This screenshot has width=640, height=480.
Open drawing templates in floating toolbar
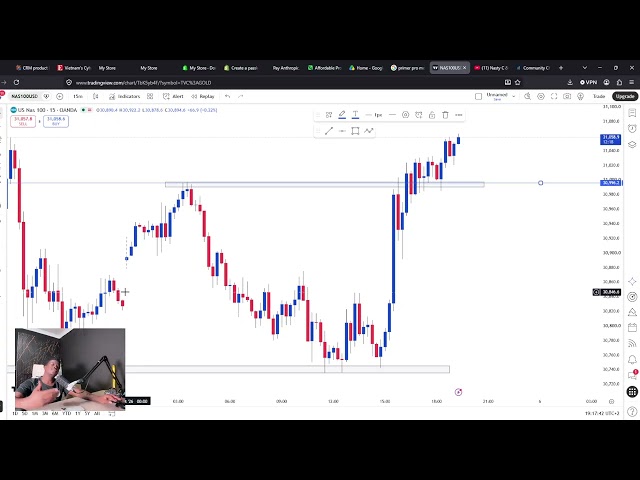329,115
